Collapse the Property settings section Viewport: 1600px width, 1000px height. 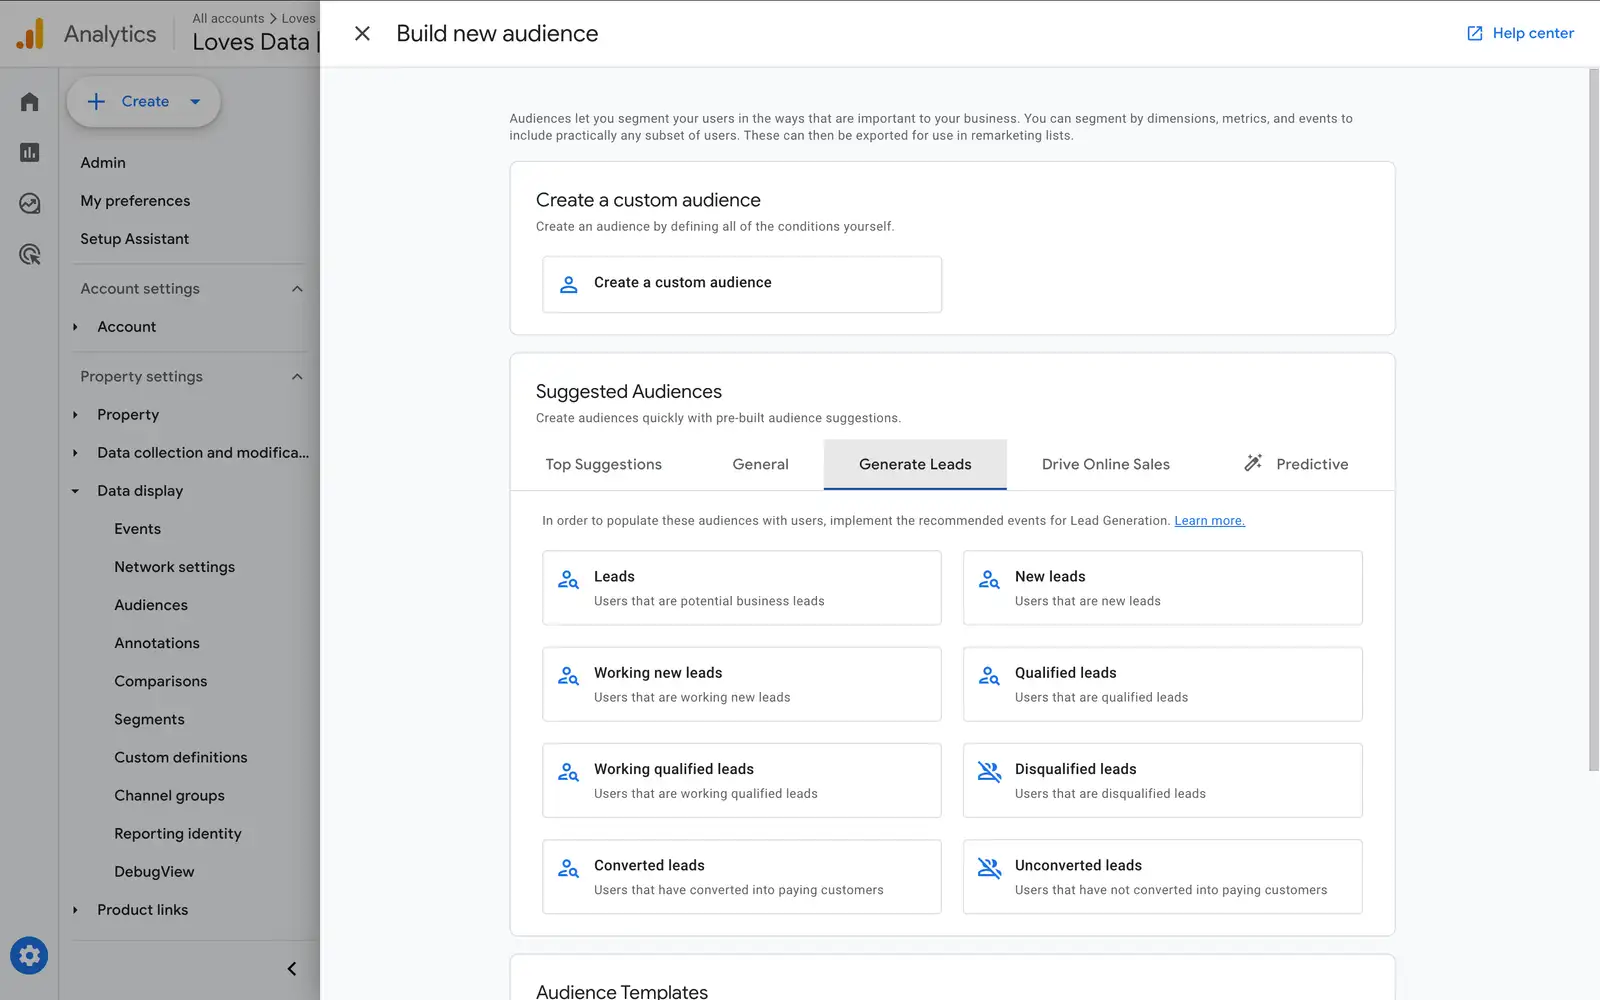(x=297, y=376)
